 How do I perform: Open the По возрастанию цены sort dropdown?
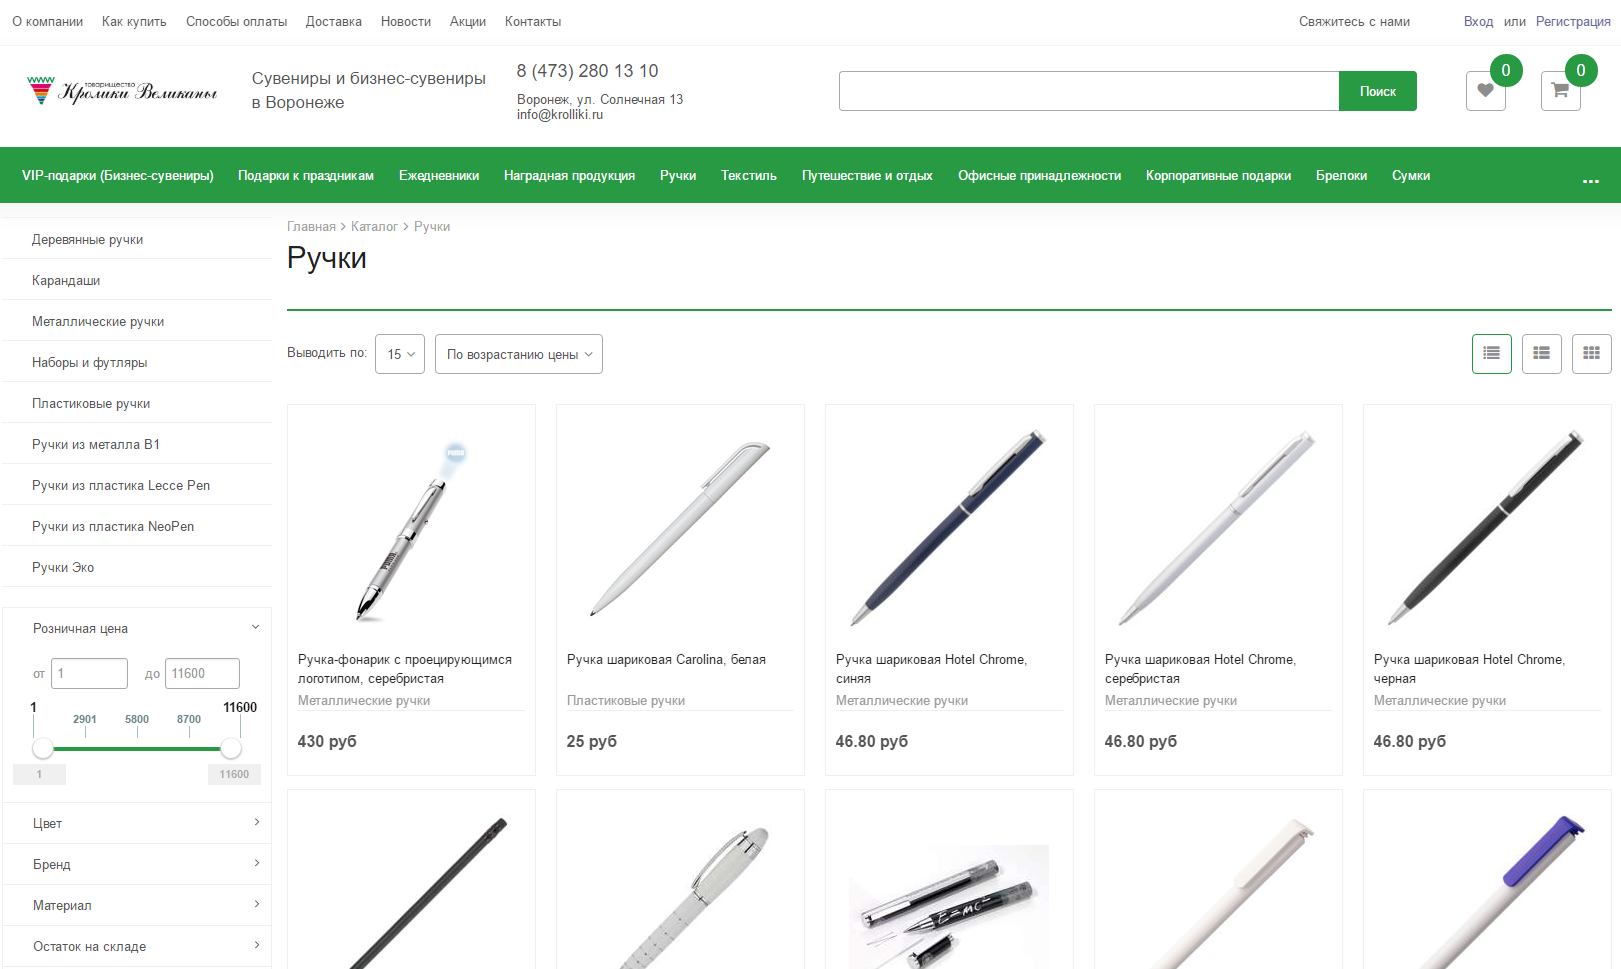(x=519, y=354)
